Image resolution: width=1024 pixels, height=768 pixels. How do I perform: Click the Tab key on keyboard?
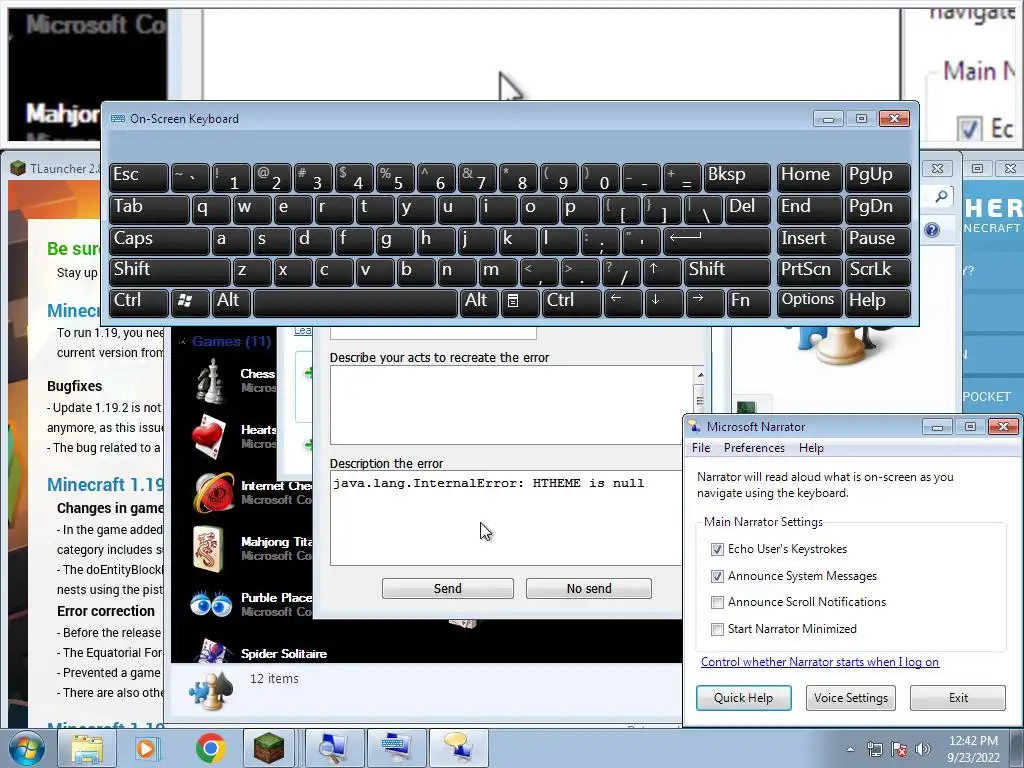coord(149,209)
